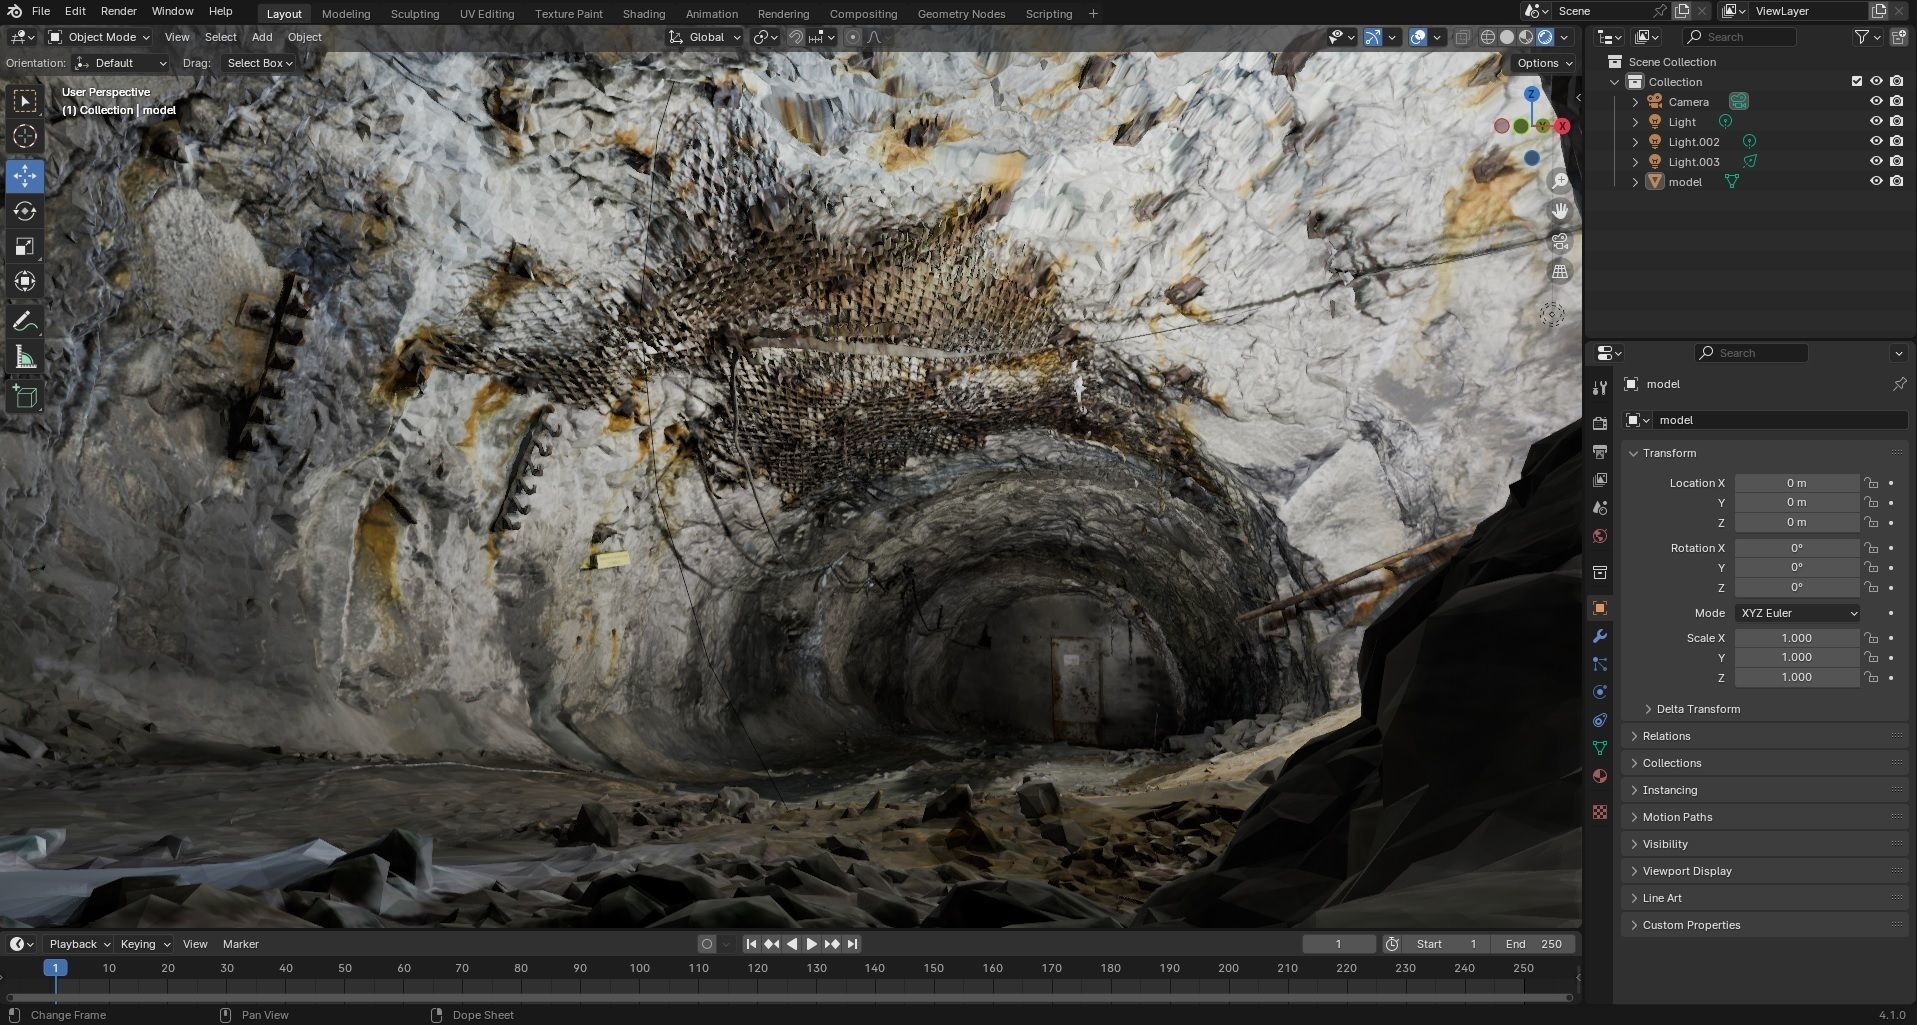This screenshot has width=1917, height=1025.
Task: Activate the Rotate tool
Action: pos(25,211)
